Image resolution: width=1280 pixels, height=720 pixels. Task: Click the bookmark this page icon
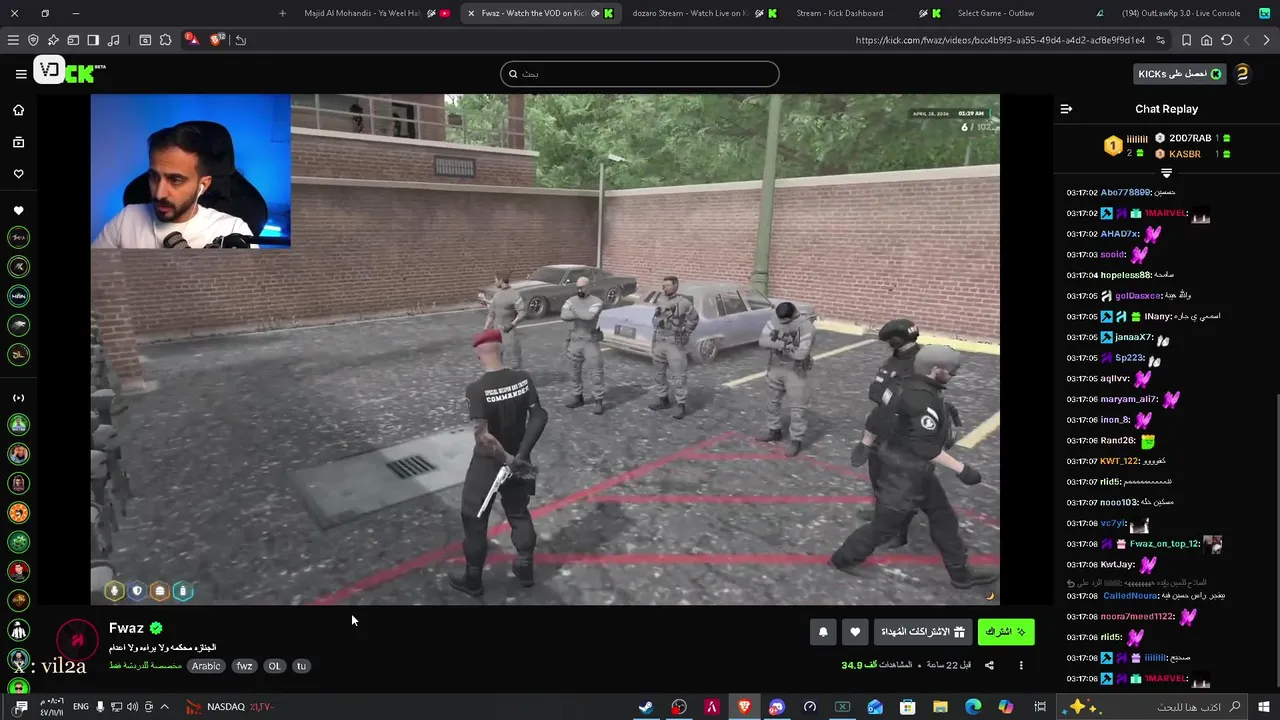pos(1187,40)
